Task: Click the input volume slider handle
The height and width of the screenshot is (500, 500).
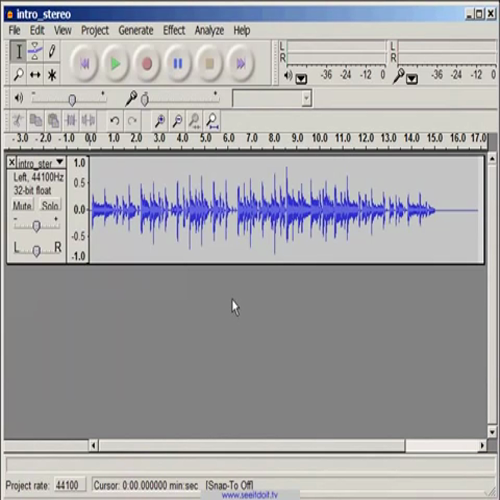Action: coord(145,100)
